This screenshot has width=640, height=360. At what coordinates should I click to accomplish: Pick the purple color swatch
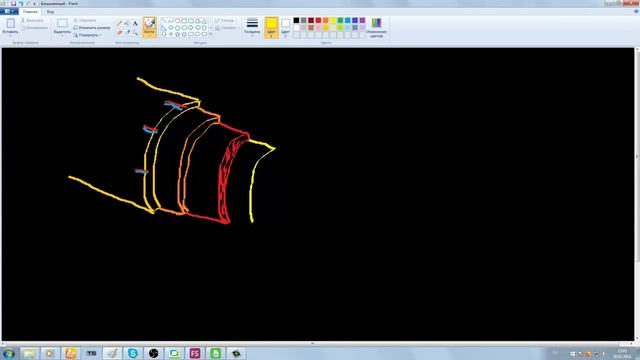point(362,20)
